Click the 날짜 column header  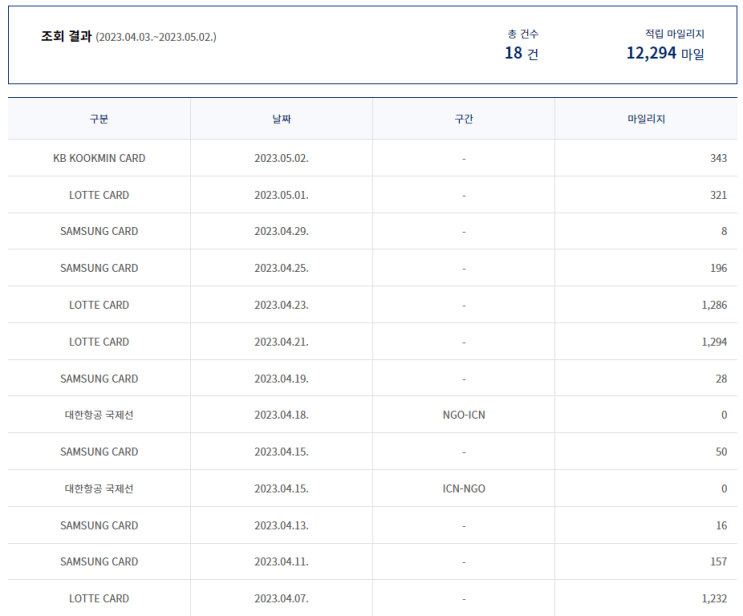[x=281, y=119]
